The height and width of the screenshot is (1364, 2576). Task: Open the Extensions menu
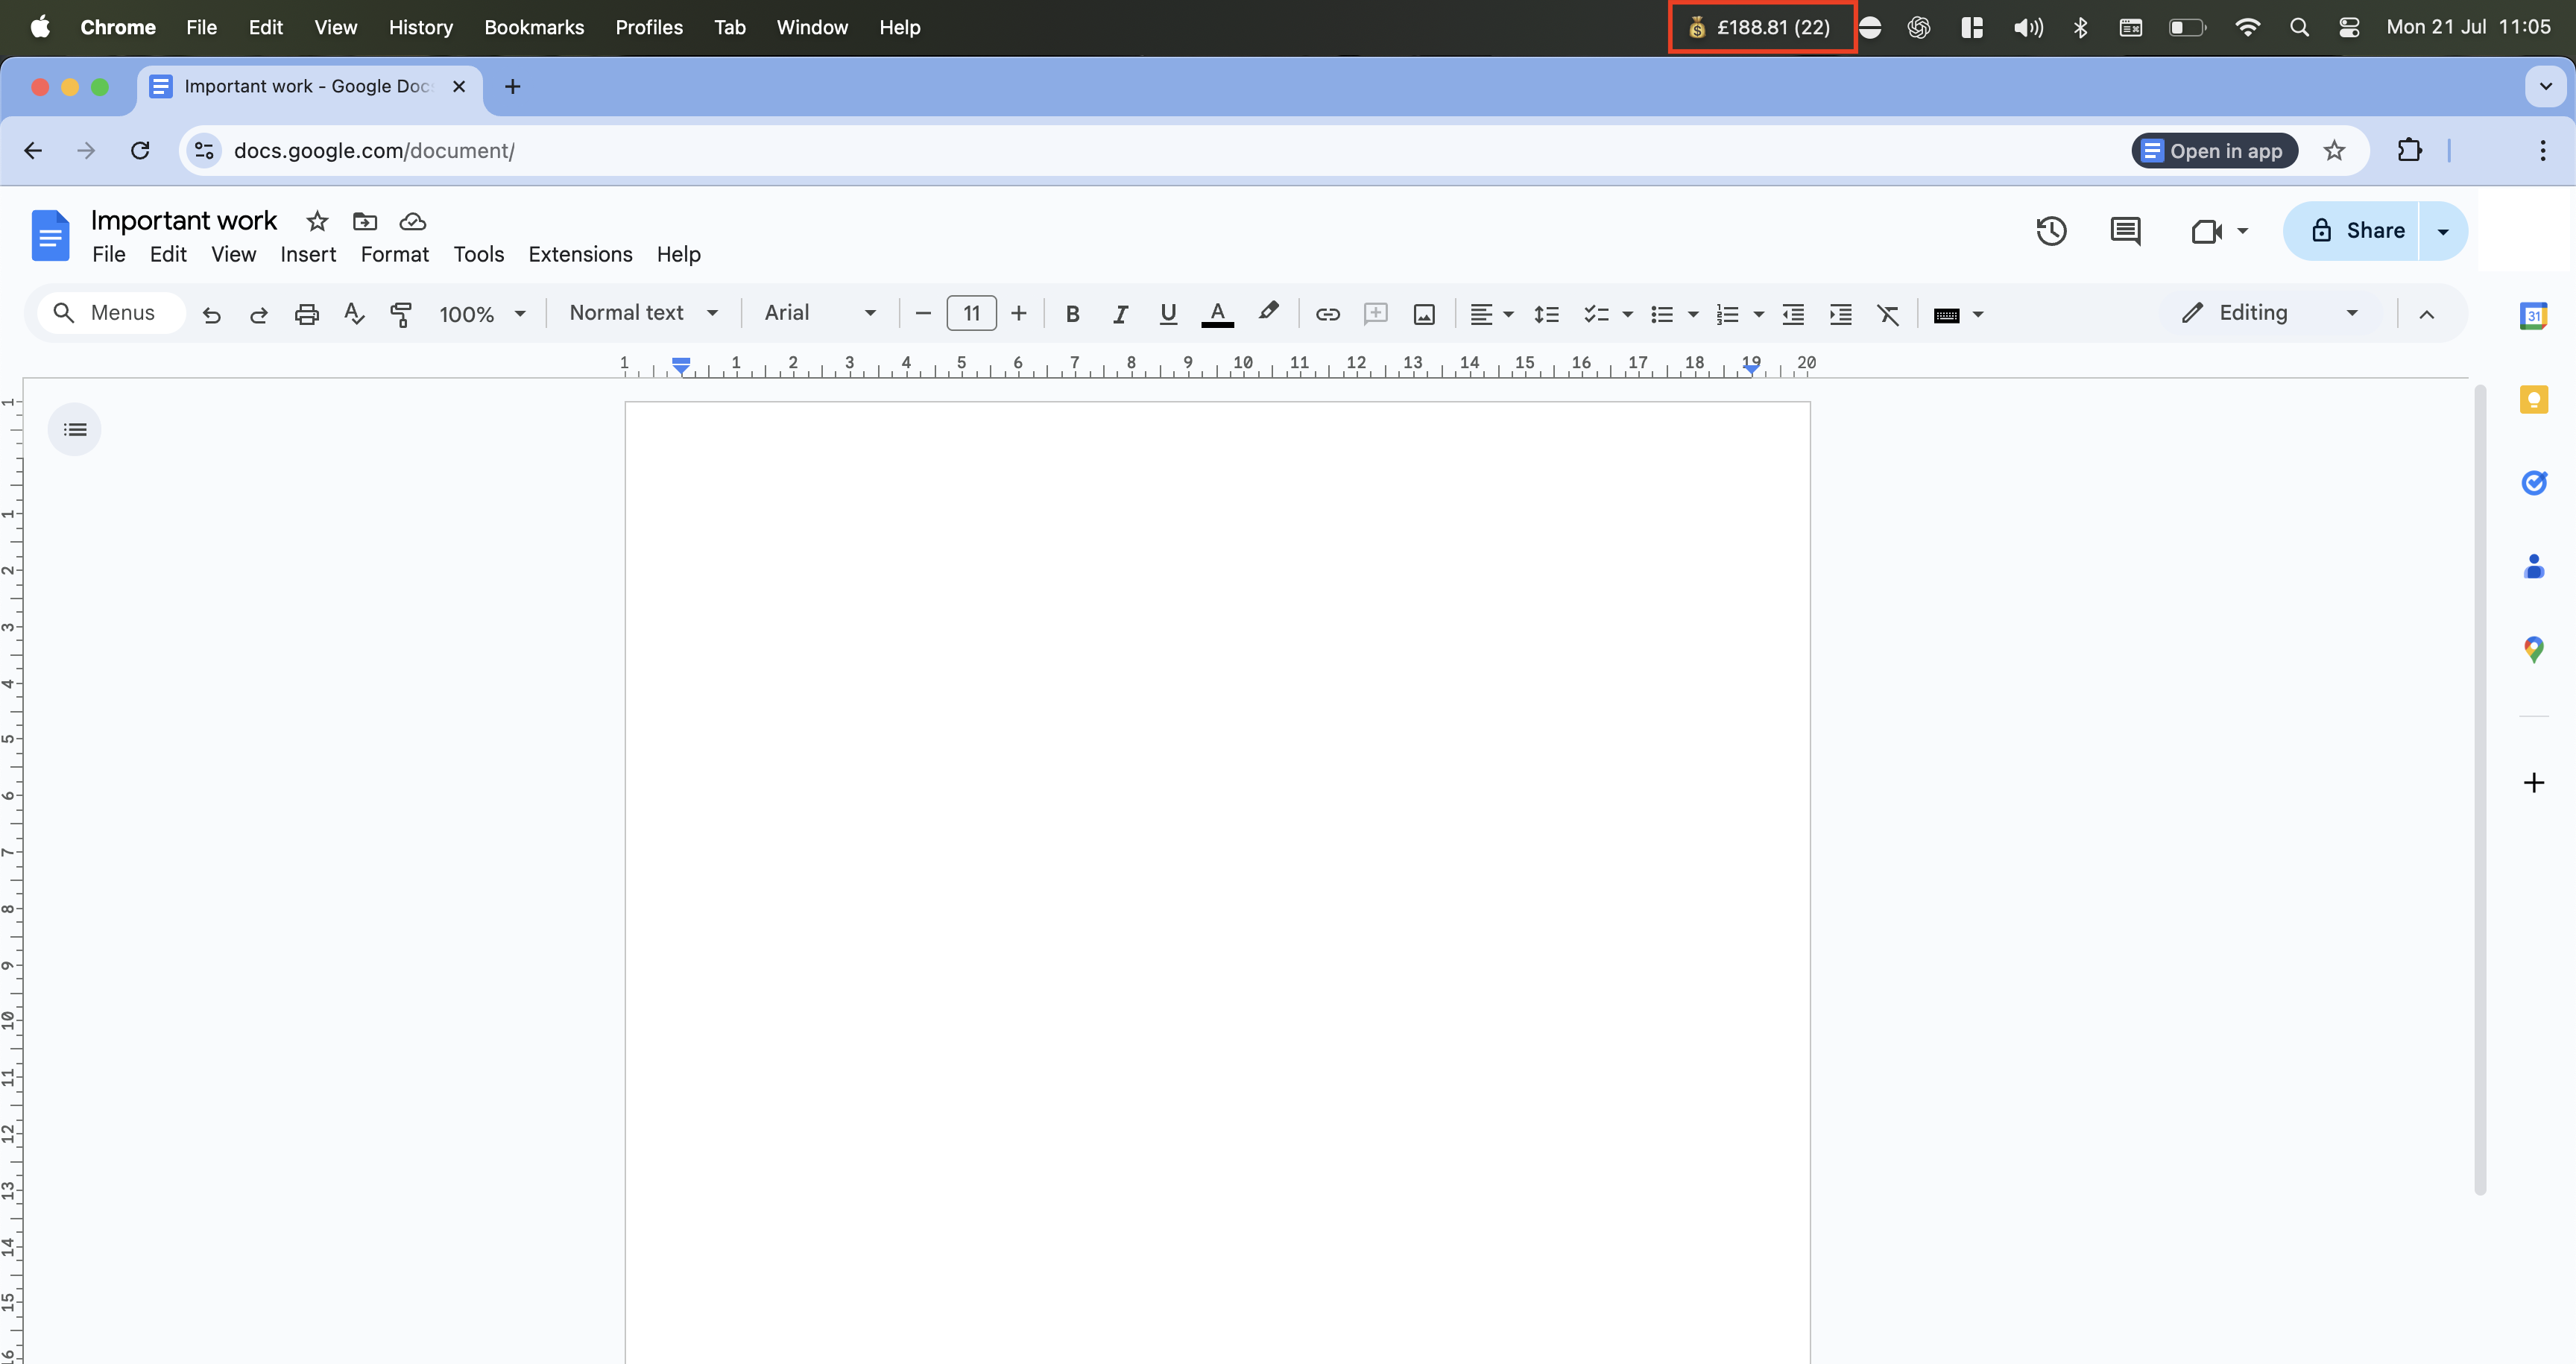[580, 254]
